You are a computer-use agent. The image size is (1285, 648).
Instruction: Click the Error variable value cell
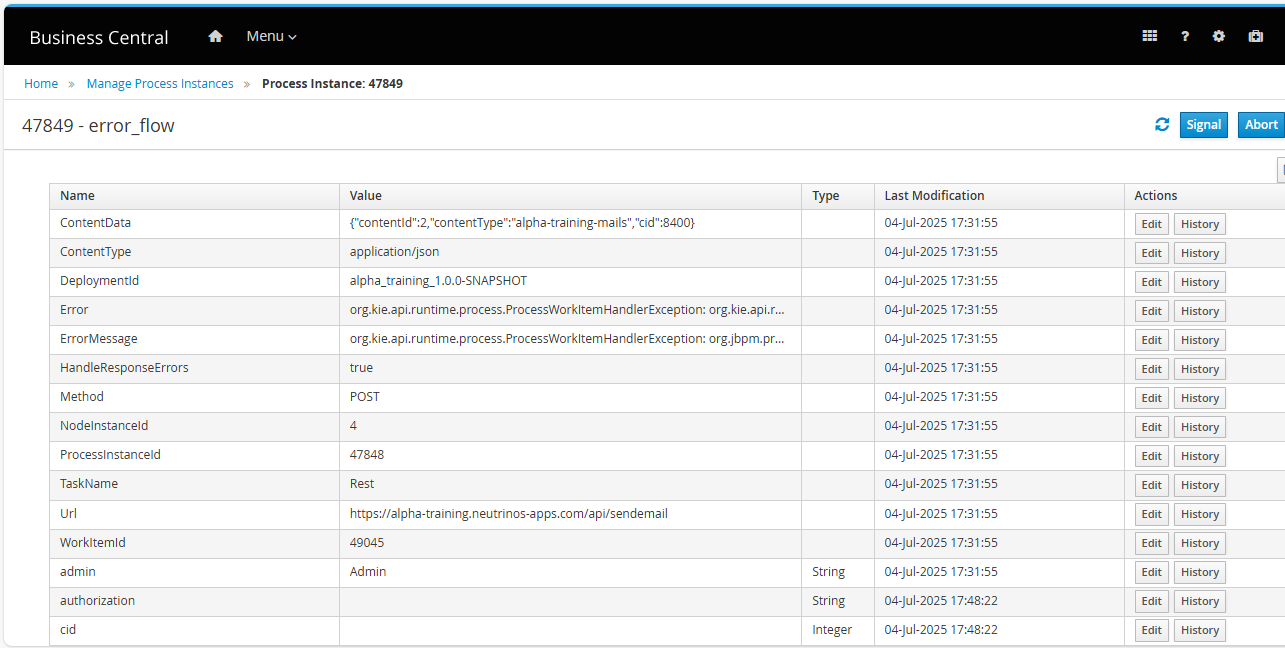[567, 310]
